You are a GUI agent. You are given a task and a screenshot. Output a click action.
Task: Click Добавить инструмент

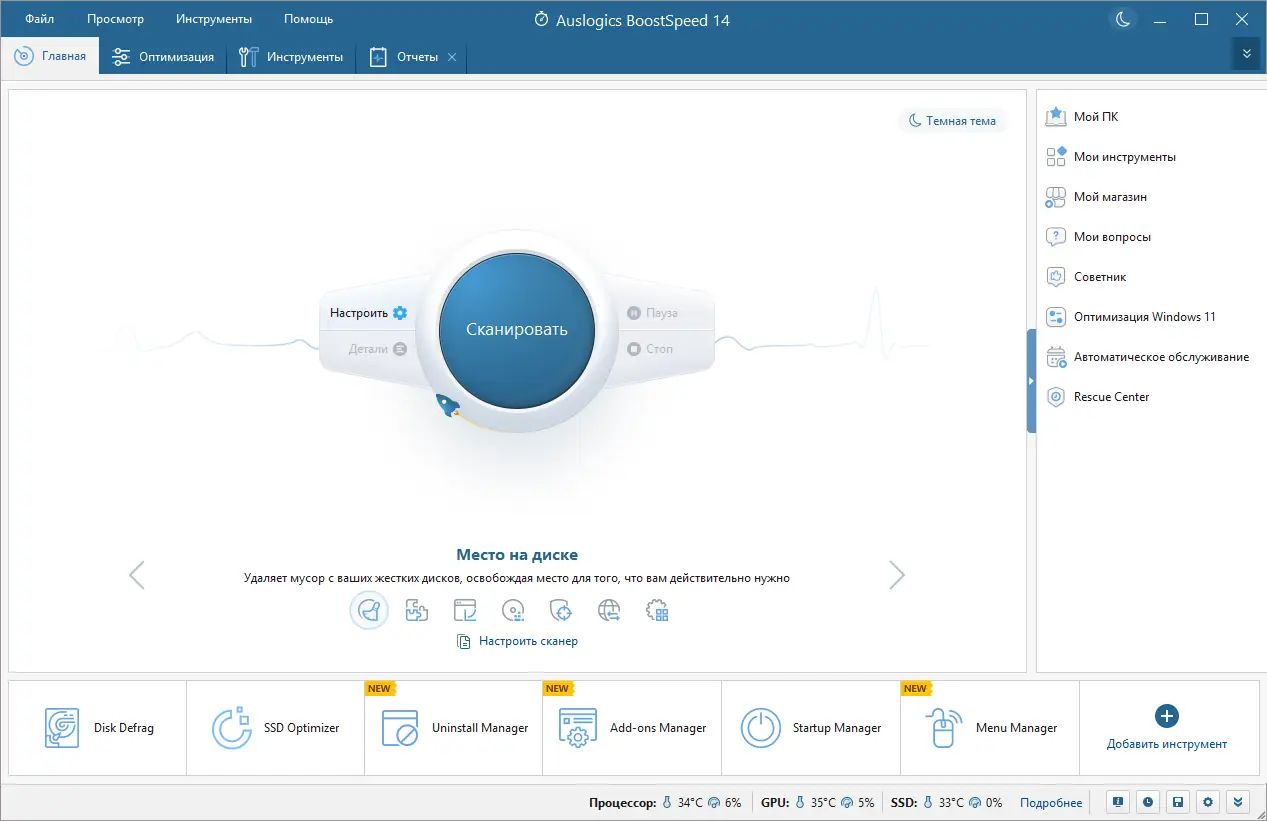1167,728
